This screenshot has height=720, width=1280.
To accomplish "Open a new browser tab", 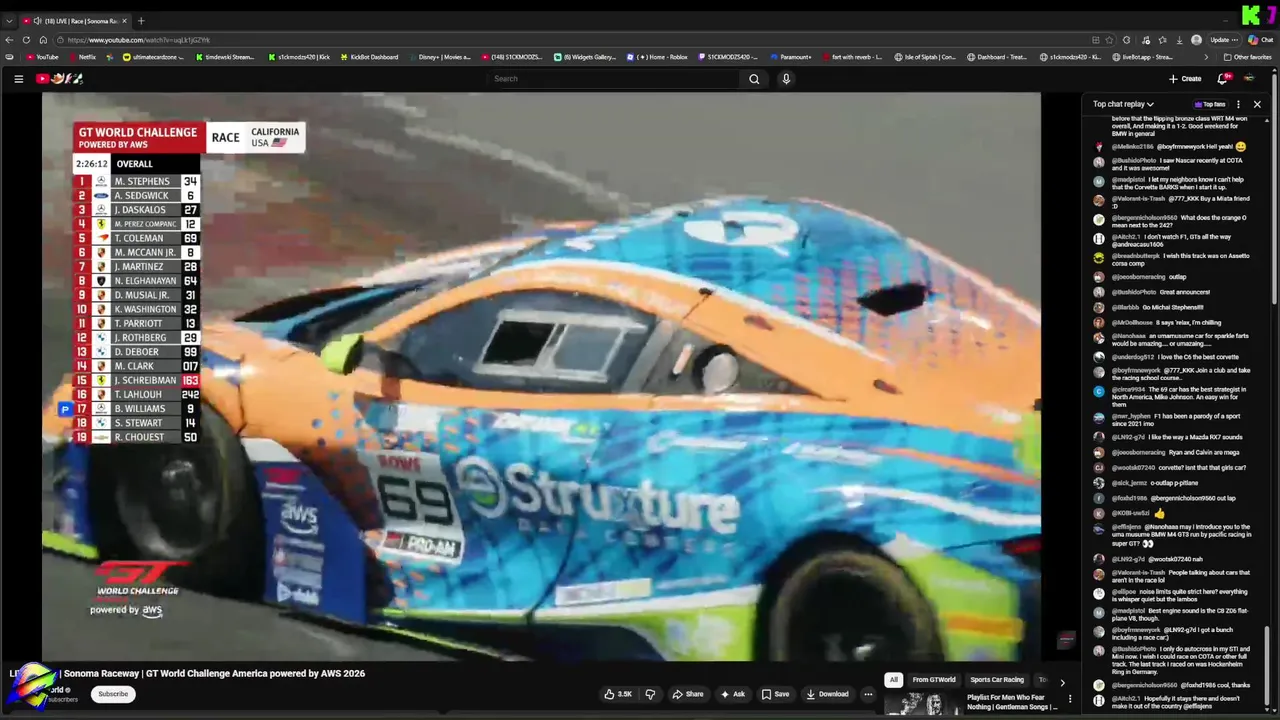I will (140, 20).
